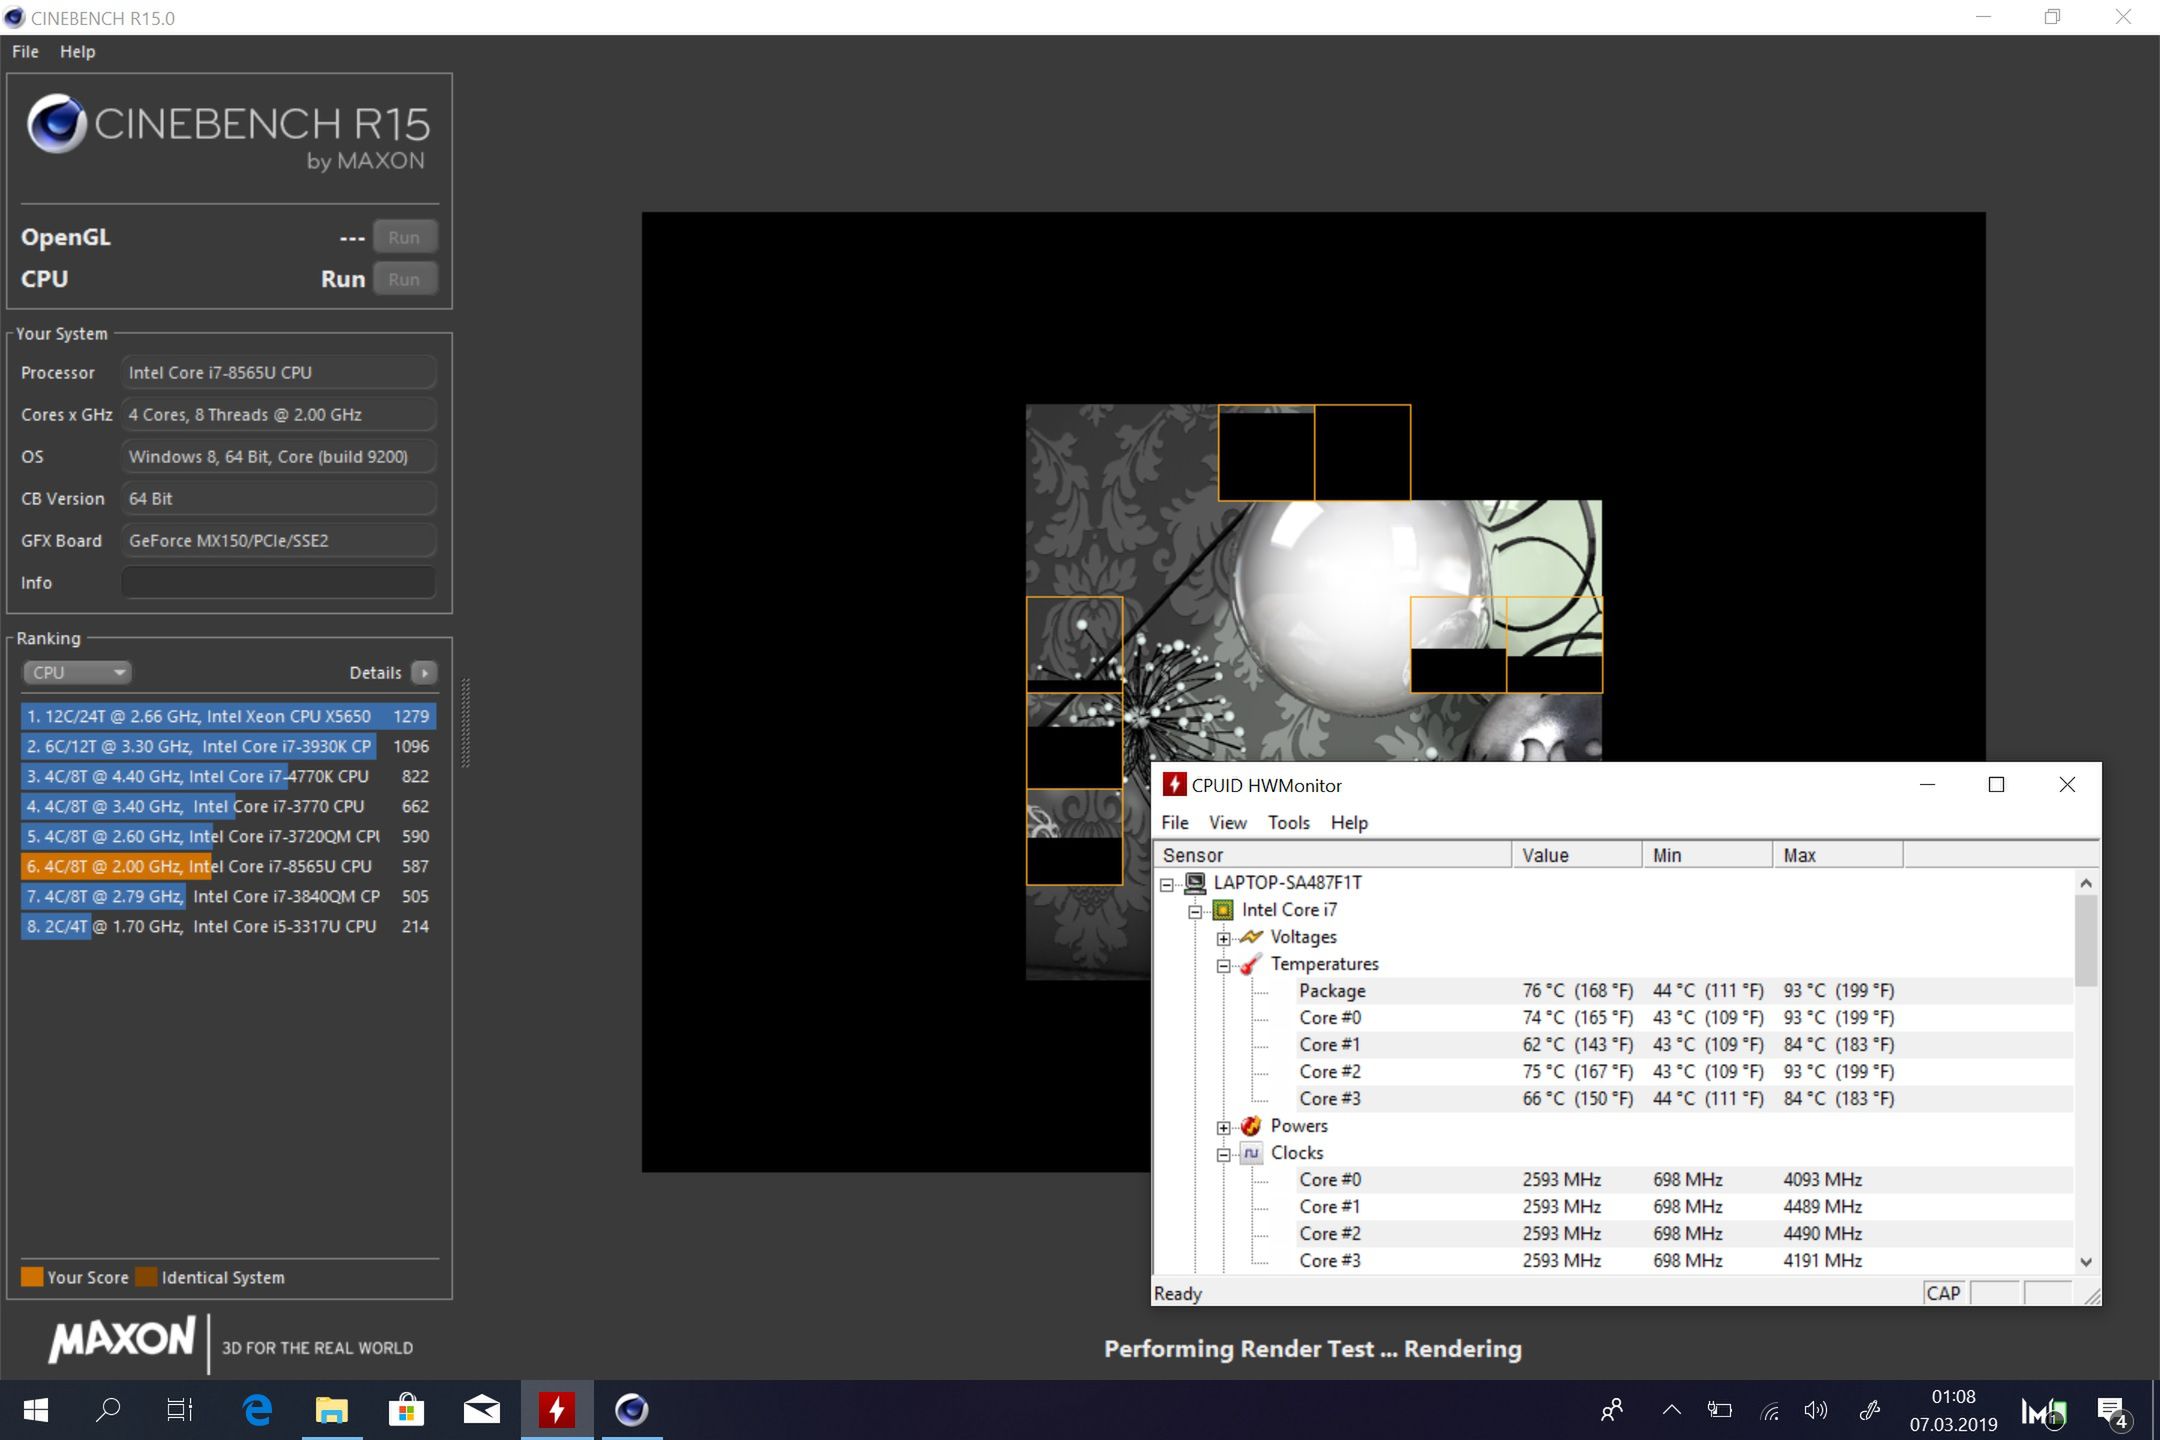
Task: Open the Mail app on the taskbar
Action: coord(481,1410)
